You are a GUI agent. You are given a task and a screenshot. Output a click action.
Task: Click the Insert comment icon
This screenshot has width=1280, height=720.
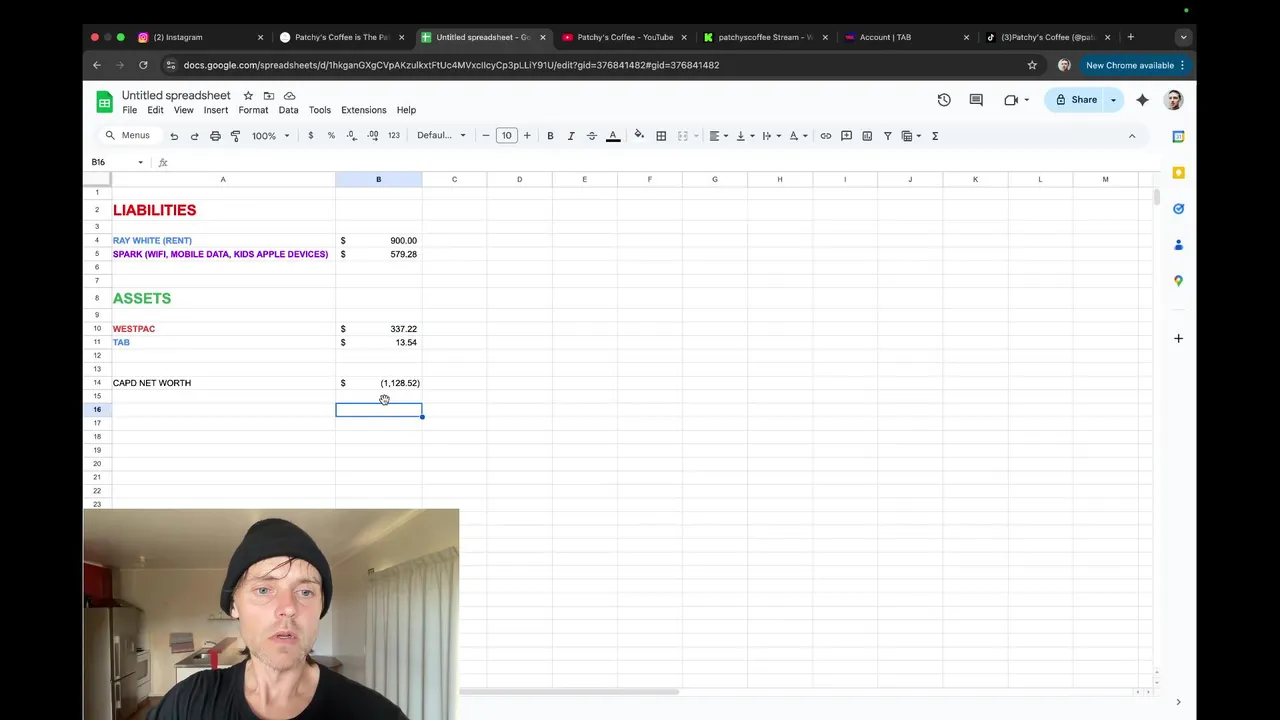point(846,136)
